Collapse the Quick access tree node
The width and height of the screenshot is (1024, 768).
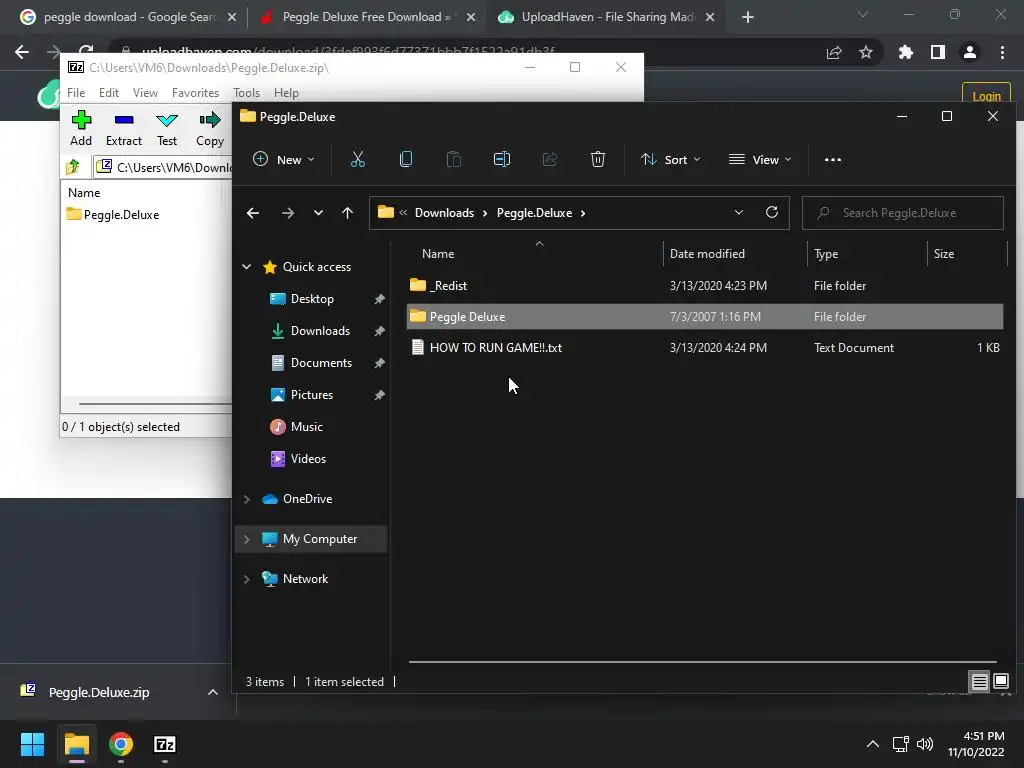(247, 266)
